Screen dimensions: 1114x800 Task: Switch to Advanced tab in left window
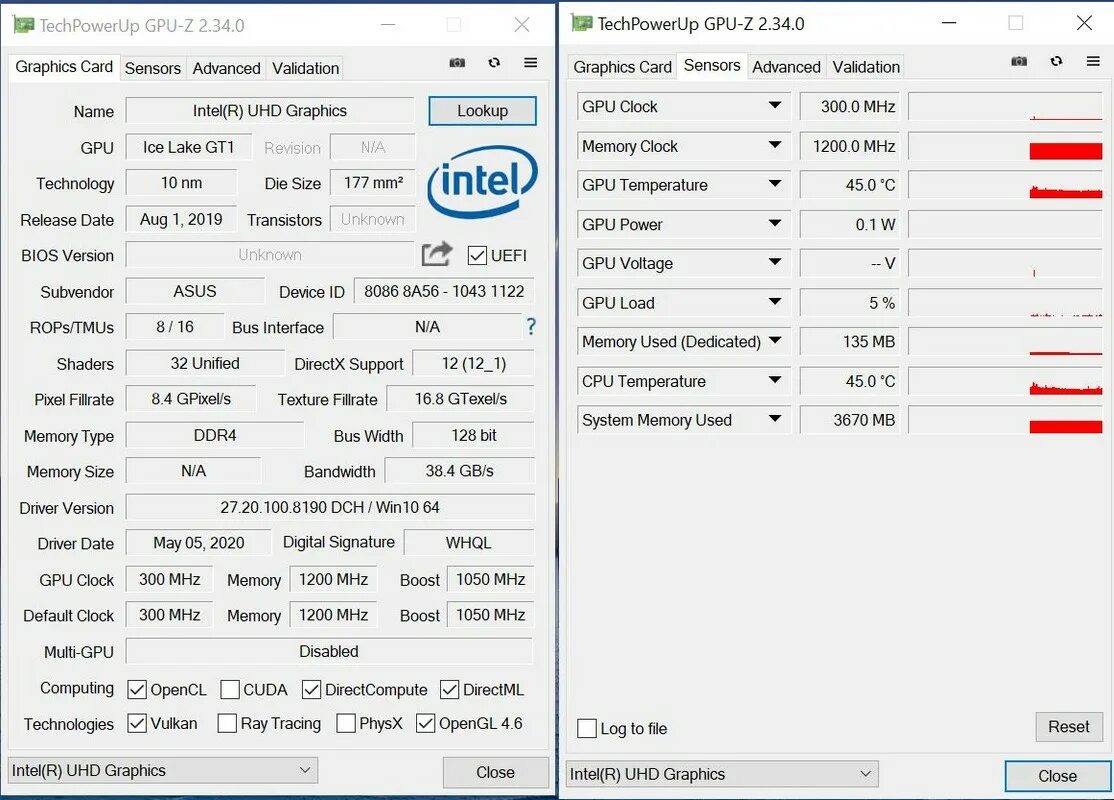[226, 68]
